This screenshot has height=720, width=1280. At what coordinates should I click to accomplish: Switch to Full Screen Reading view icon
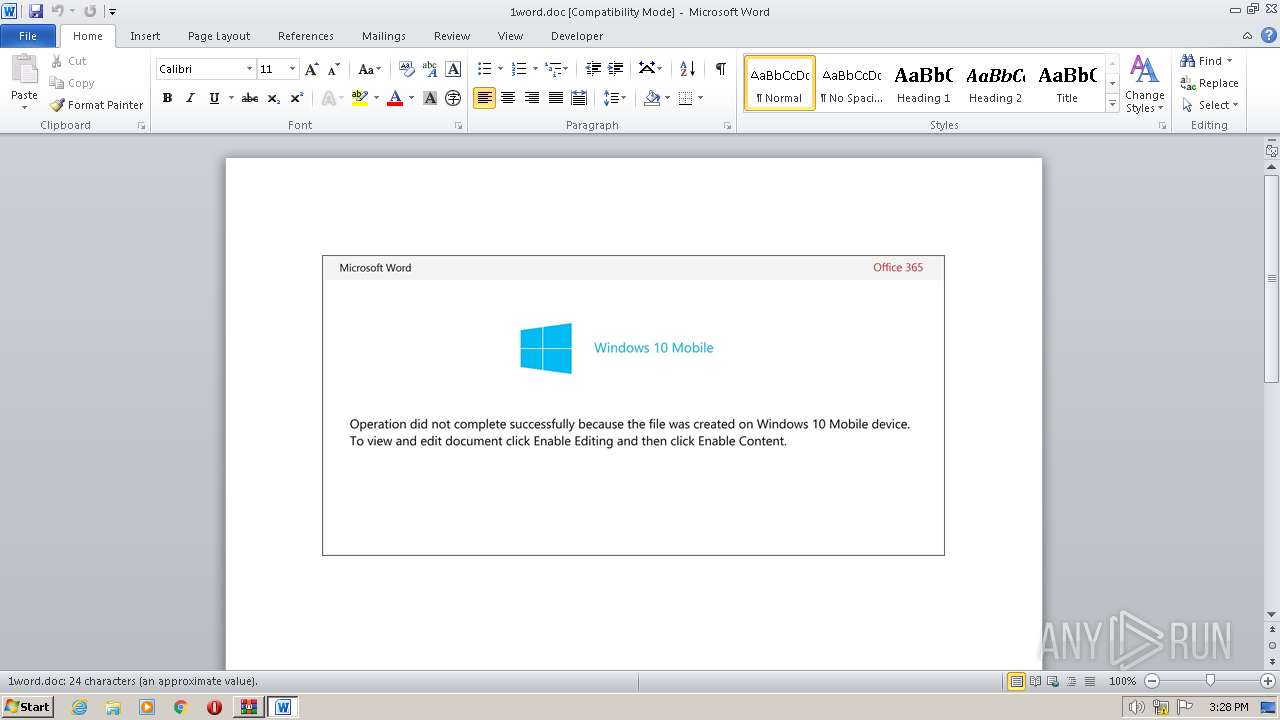click(x=1034, y=681)
